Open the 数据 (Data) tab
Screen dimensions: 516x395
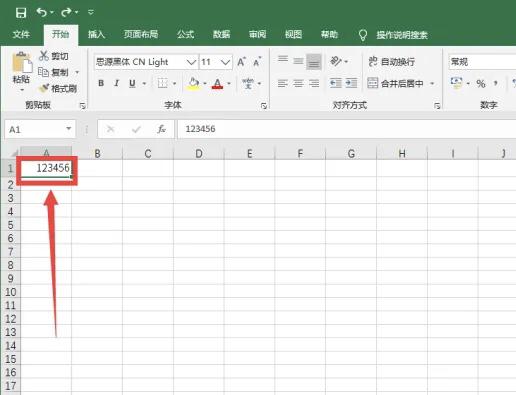222,34
